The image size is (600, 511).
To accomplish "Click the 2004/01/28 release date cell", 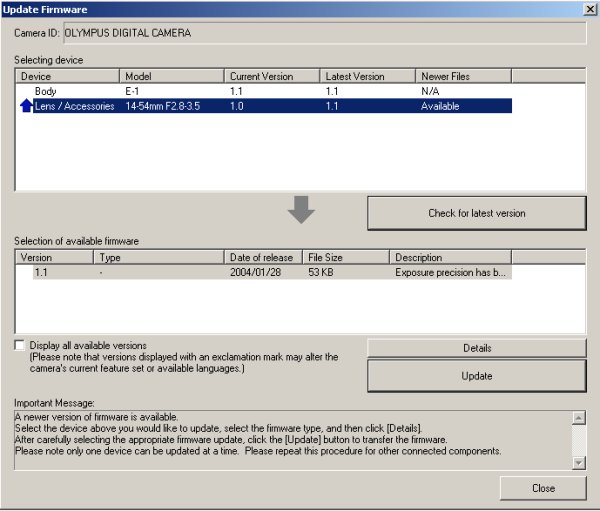I will point(256,272).
